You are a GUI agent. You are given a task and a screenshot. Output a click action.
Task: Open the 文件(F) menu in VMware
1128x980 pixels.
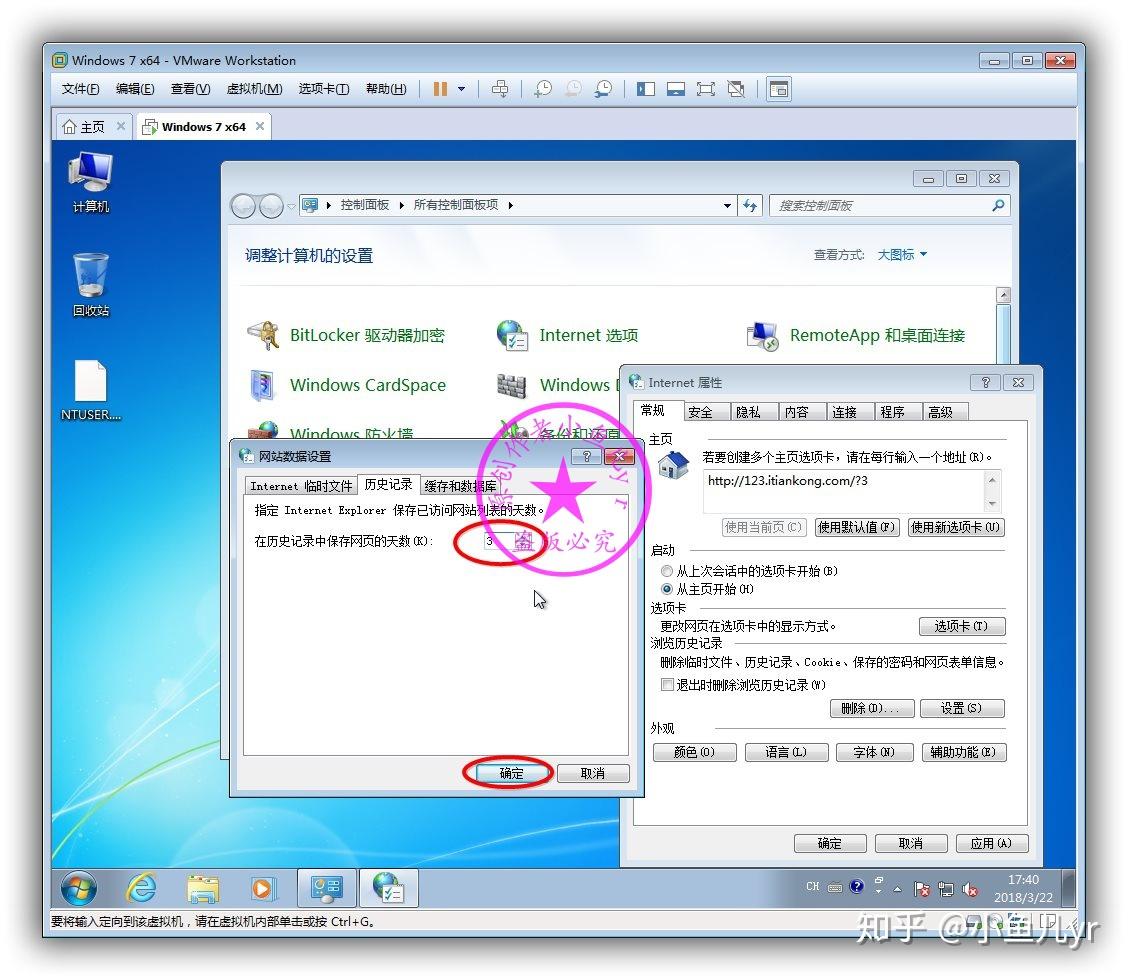coord(80,89)
